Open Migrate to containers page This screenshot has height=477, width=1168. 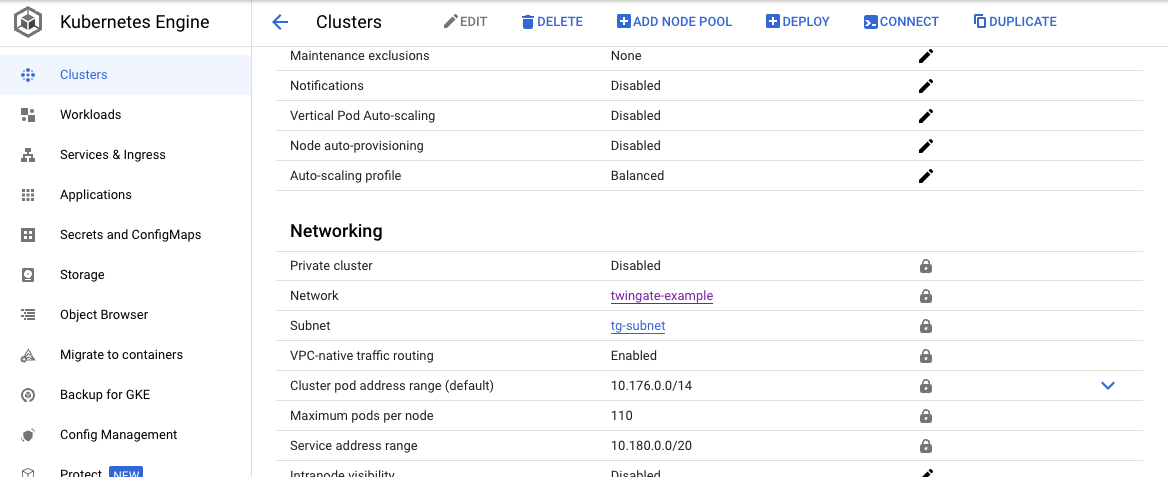(125, 355)
